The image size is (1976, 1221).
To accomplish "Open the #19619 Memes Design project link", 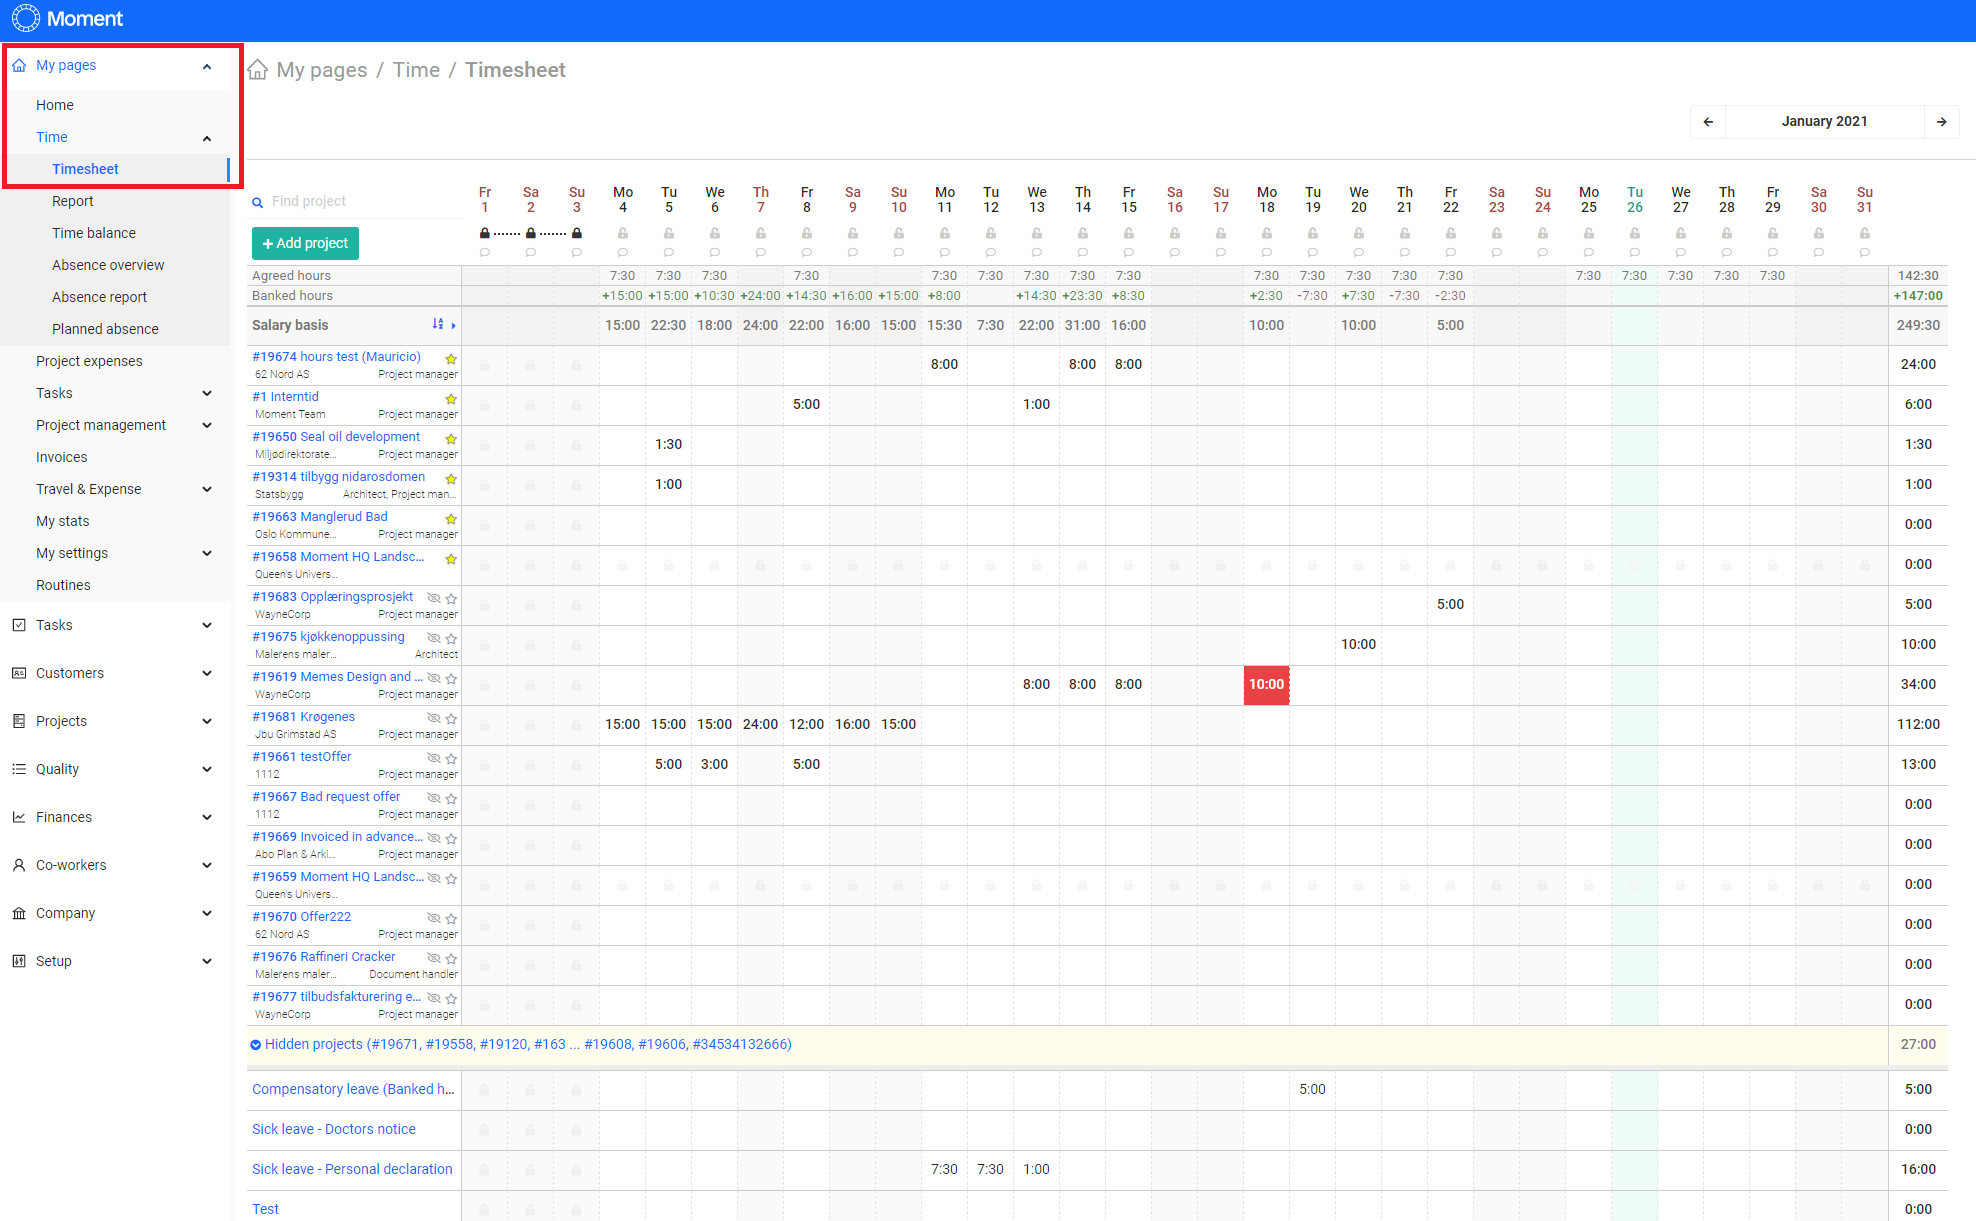I will click(337, 677).
